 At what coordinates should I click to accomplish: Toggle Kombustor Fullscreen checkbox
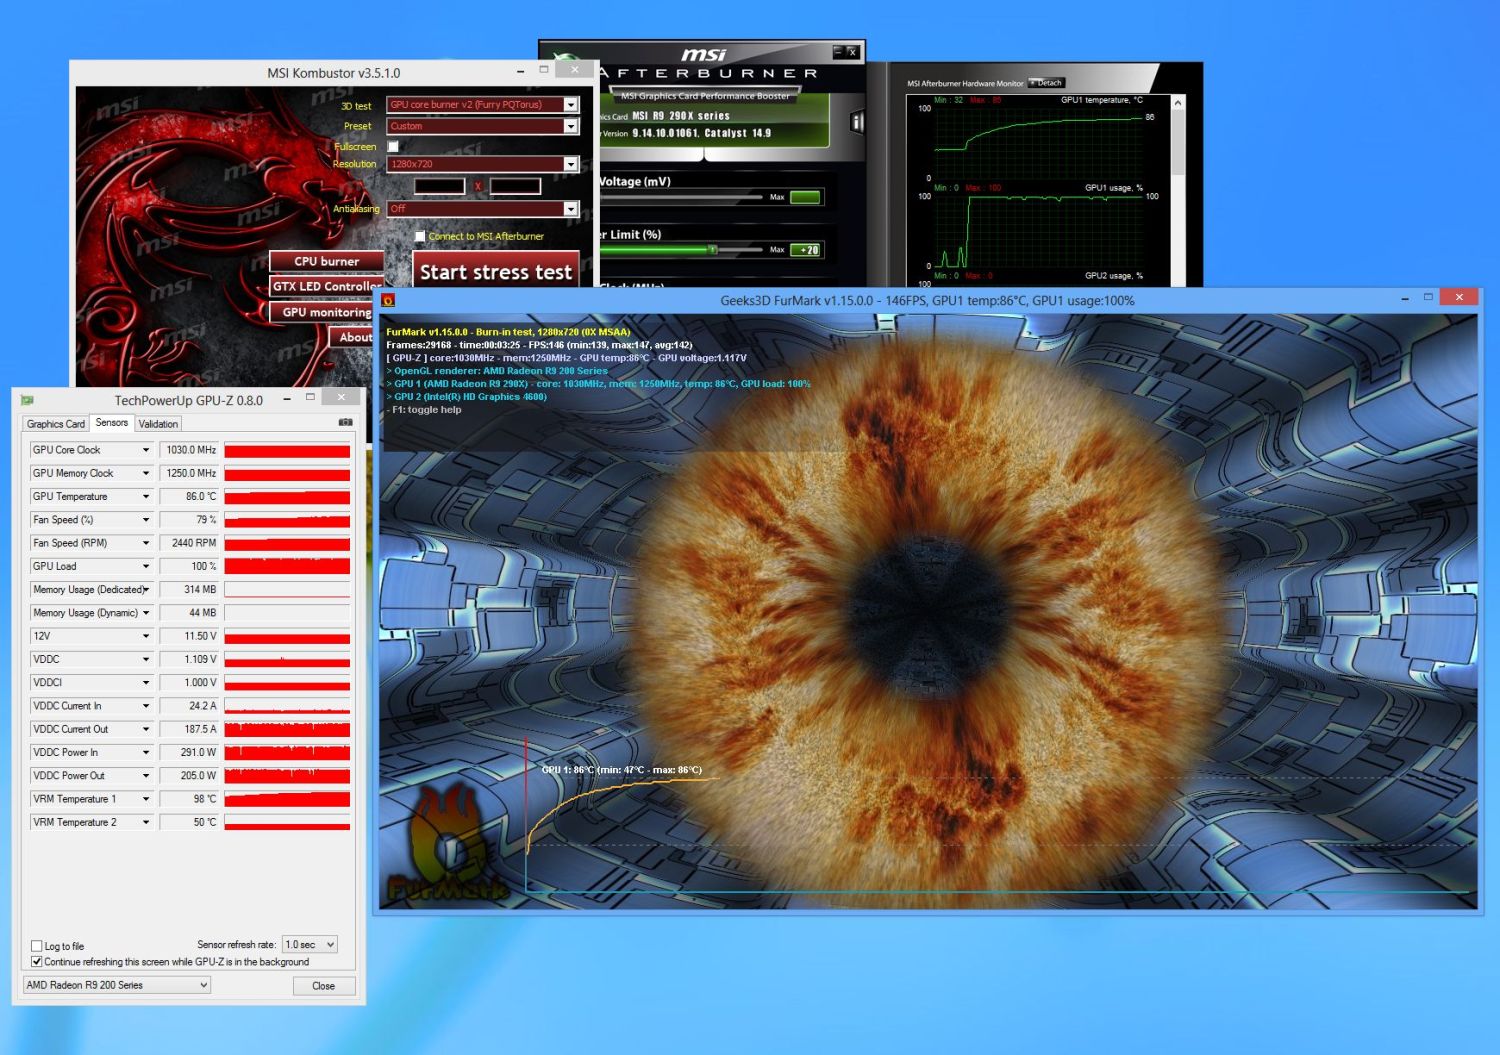point(393,146)
